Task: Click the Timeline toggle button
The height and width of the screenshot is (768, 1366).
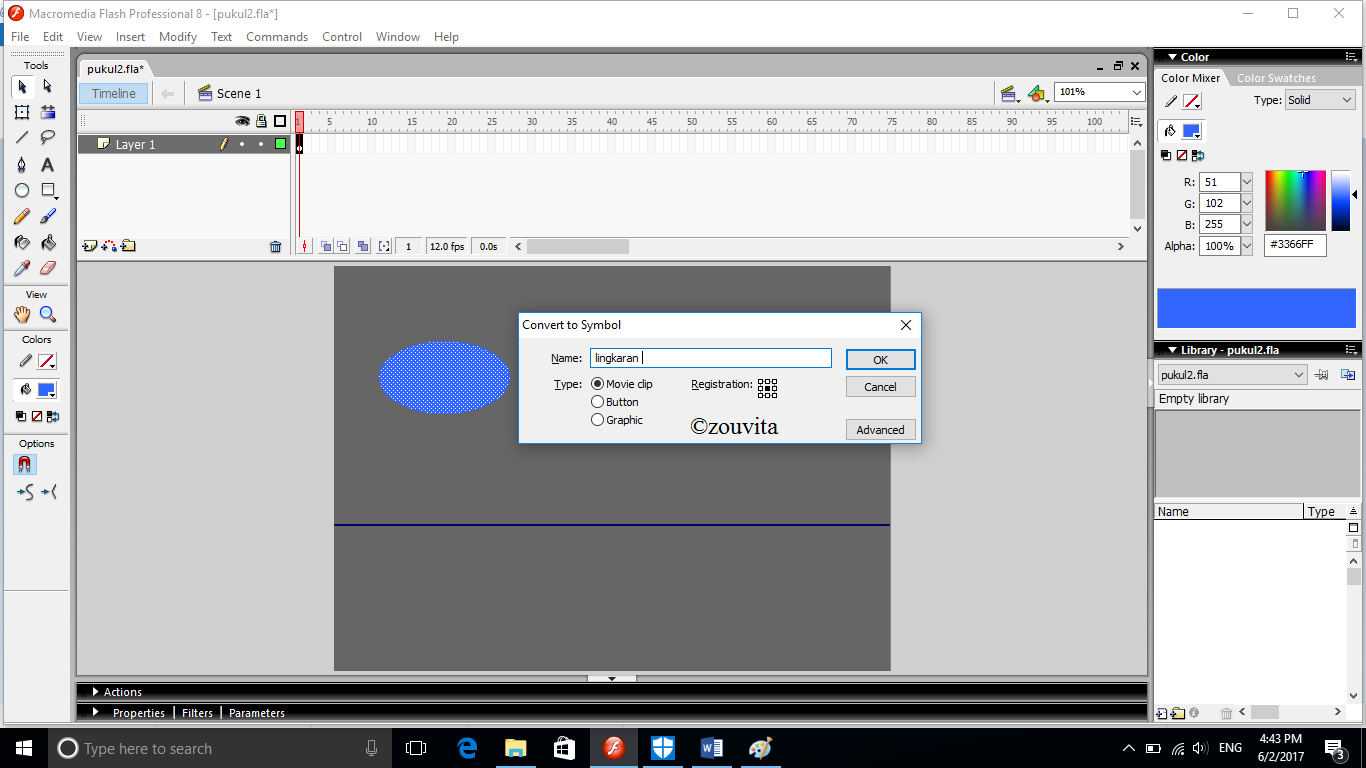Action: 114,94
